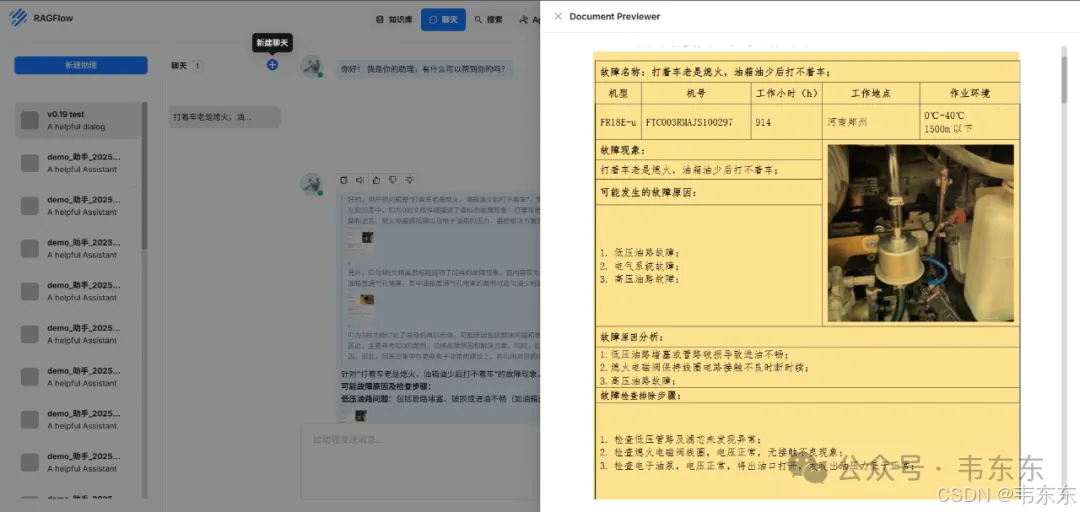
Task: Click the read-aloud speaker icon
Action: (x=360, y=180)
